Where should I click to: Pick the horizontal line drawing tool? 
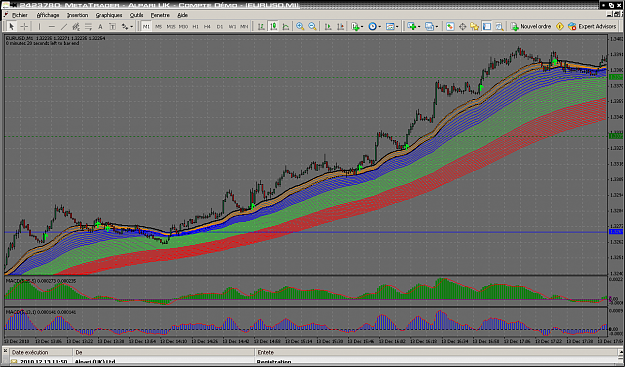tap(51, 27)
